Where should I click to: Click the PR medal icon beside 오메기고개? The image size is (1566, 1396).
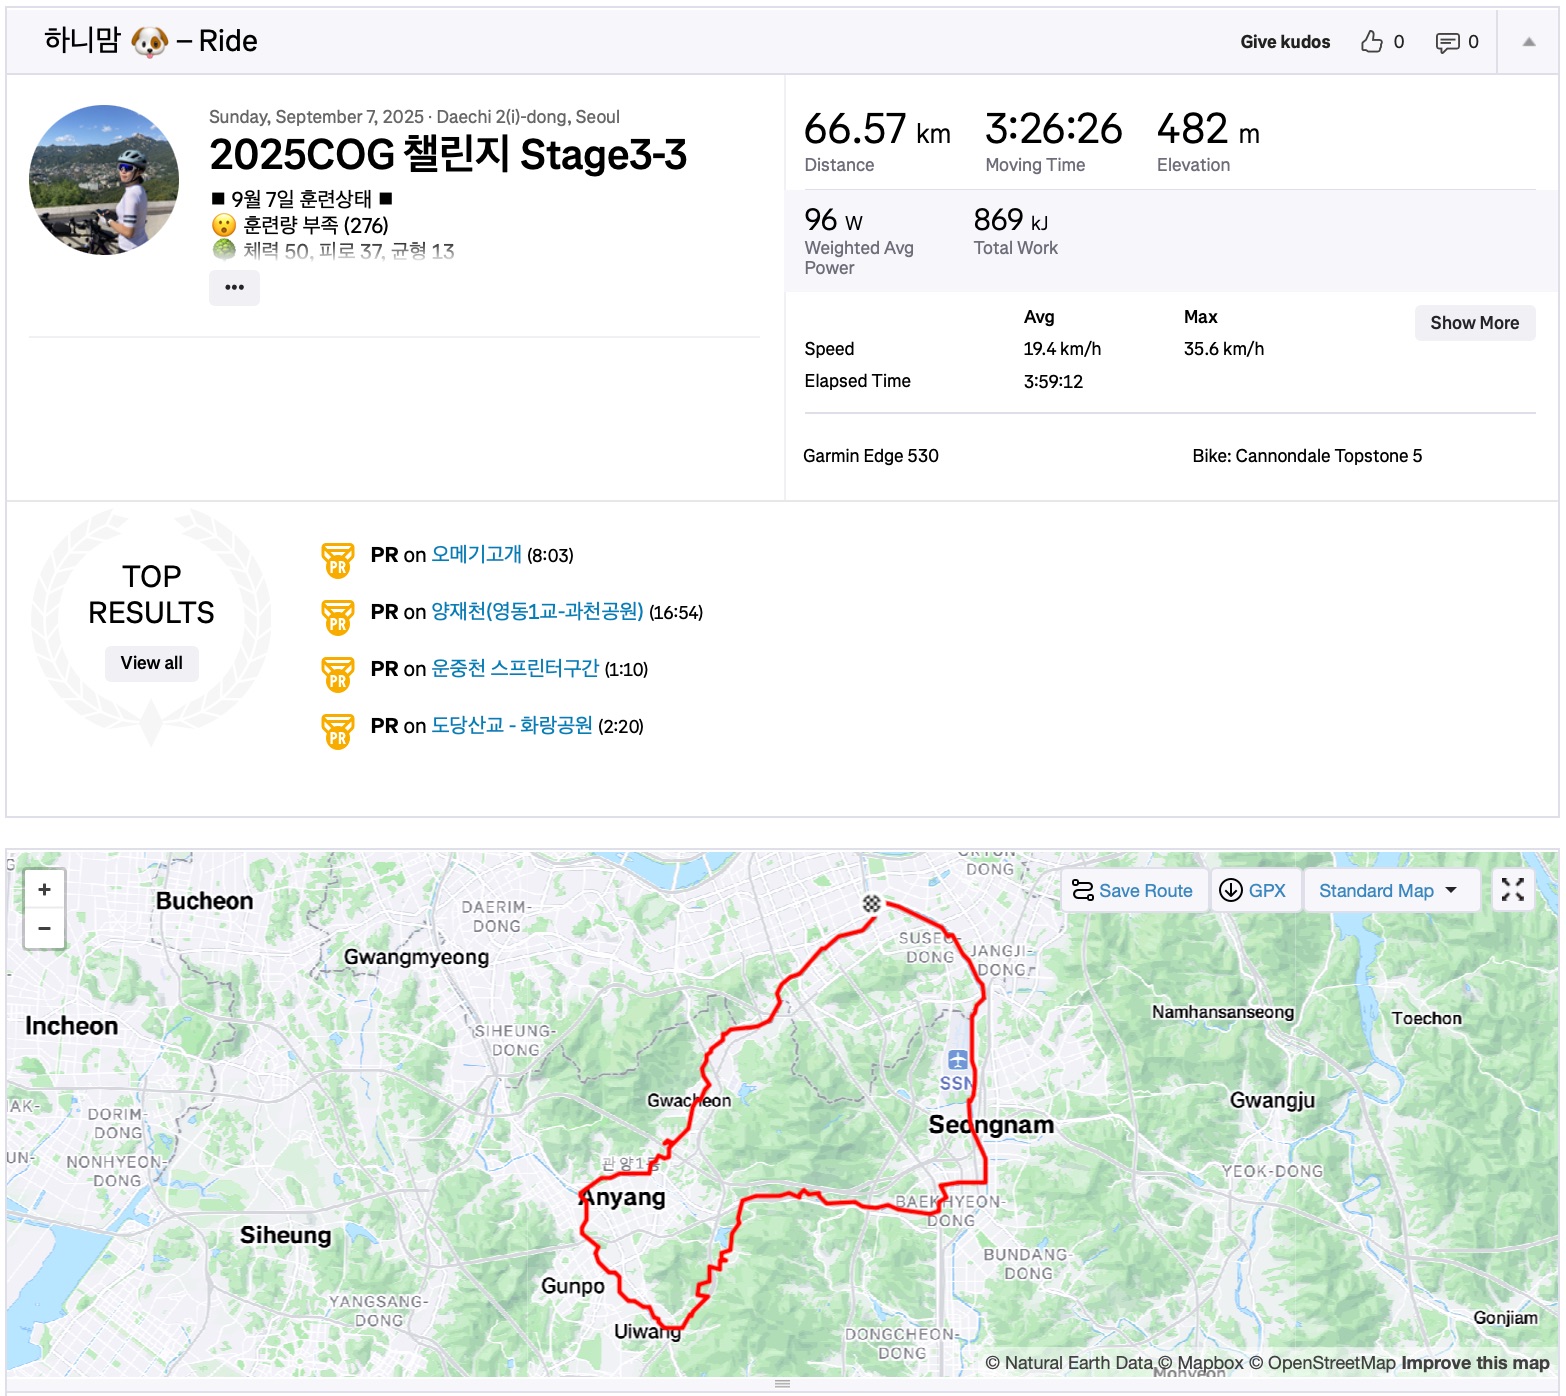coord(337,560)
